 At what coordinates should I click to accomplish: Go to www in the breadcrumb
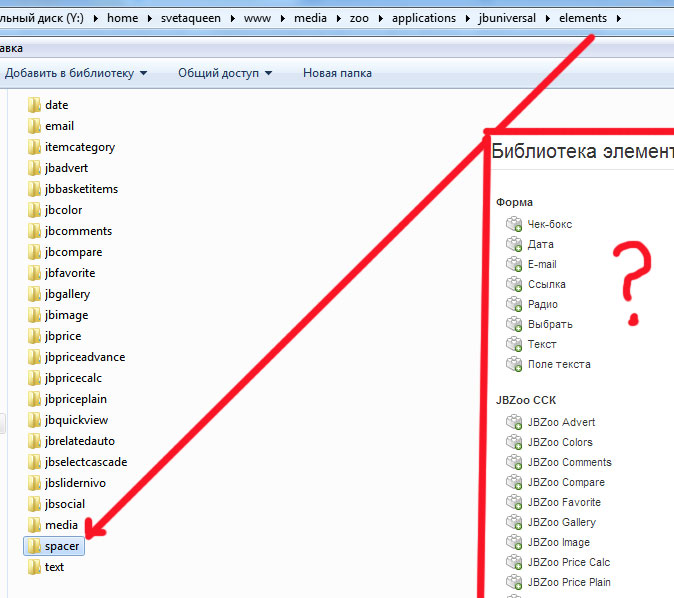257,18
